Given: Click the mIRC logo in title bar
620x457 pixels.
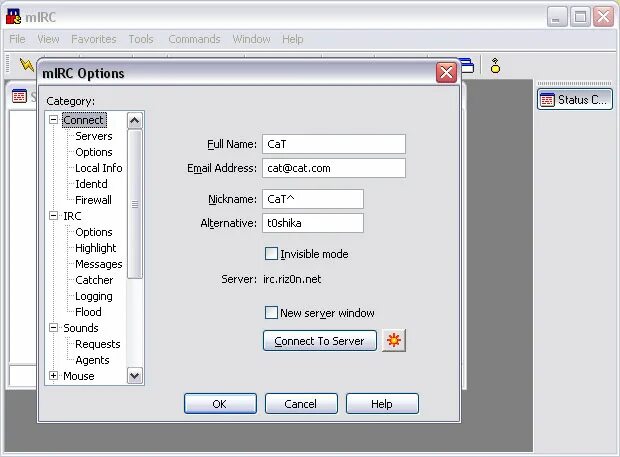Looking at the screenshot, I should coord(13,17).
